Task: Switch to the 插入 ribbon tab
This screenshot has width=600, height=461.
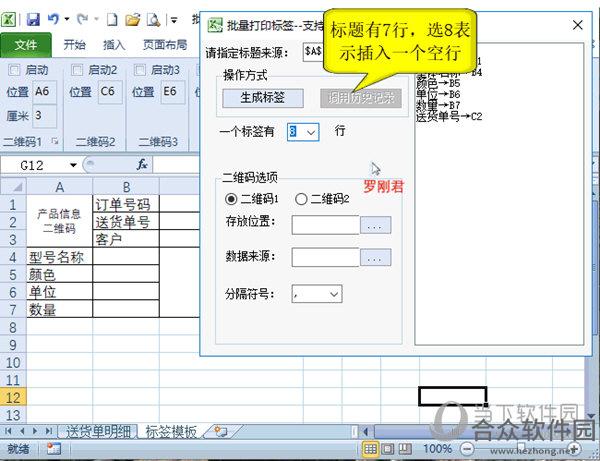Action: coord(114,45)
